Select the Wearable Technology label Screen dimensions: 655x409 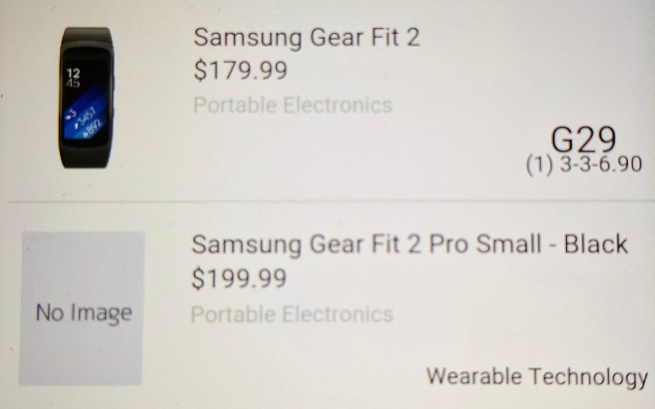[x=537, y=376]
